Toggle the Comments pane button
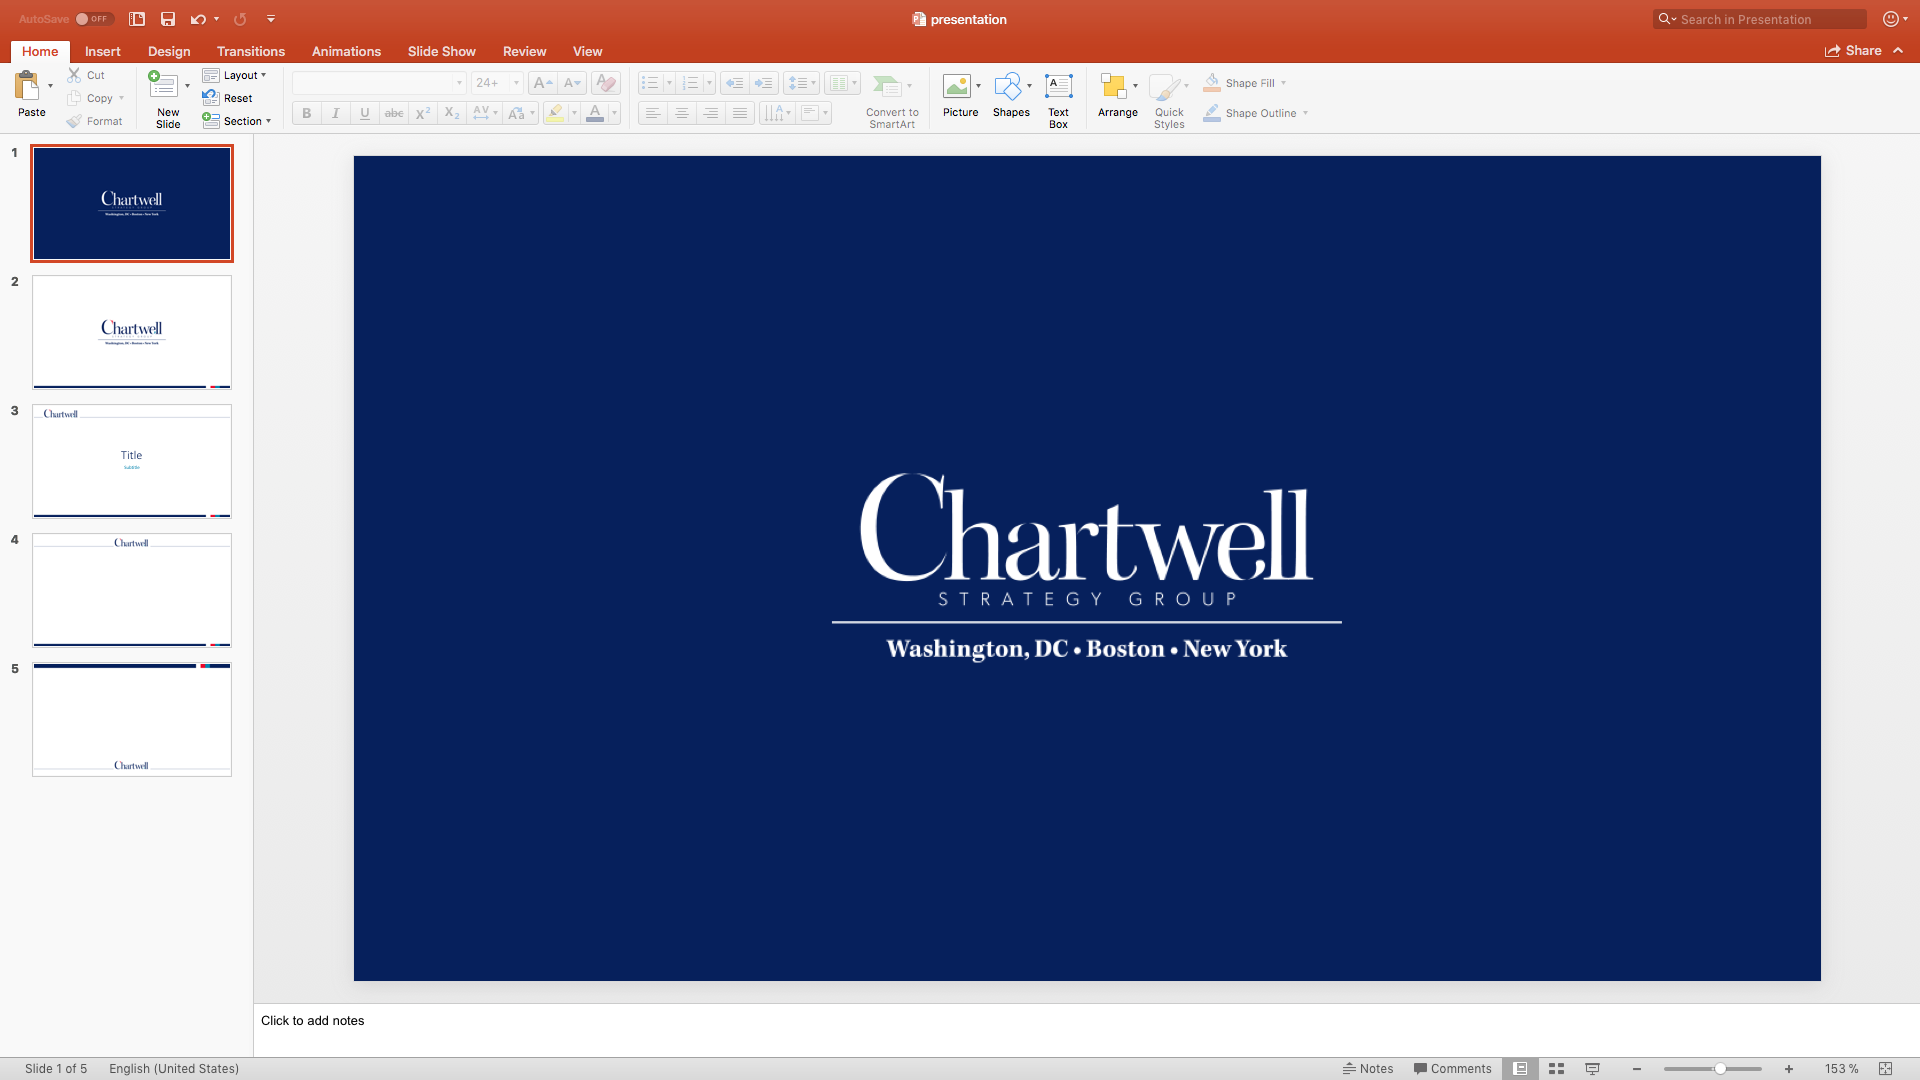1920x1080 pixels. coord(1452,1069)
